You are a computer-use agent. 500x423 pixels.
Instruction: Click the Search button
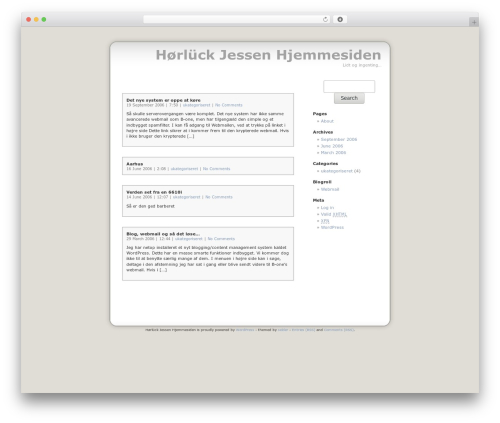pyautogui.click(x=349, y=98)
